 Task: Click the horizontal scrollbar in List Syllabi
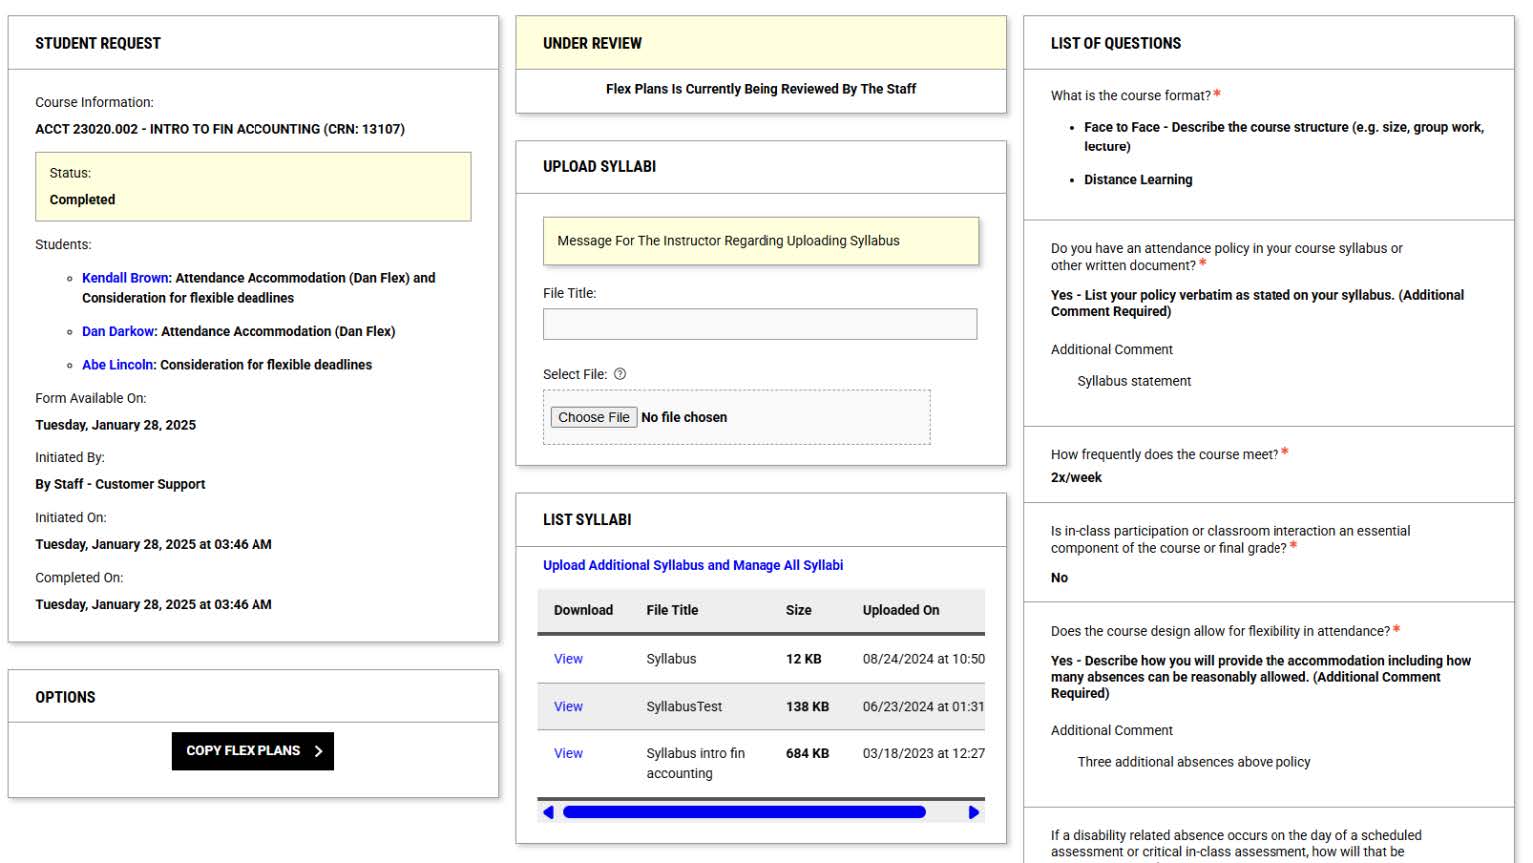click(745, 811)
